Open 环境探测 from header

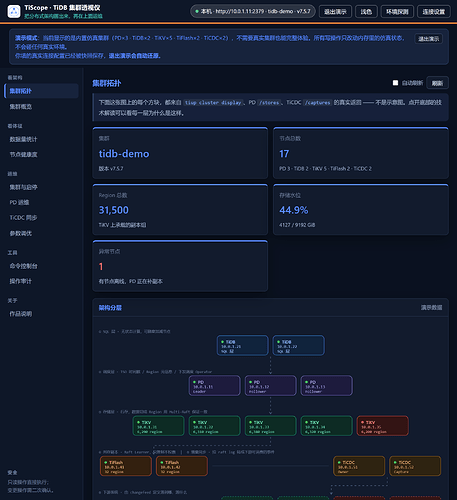397,12
